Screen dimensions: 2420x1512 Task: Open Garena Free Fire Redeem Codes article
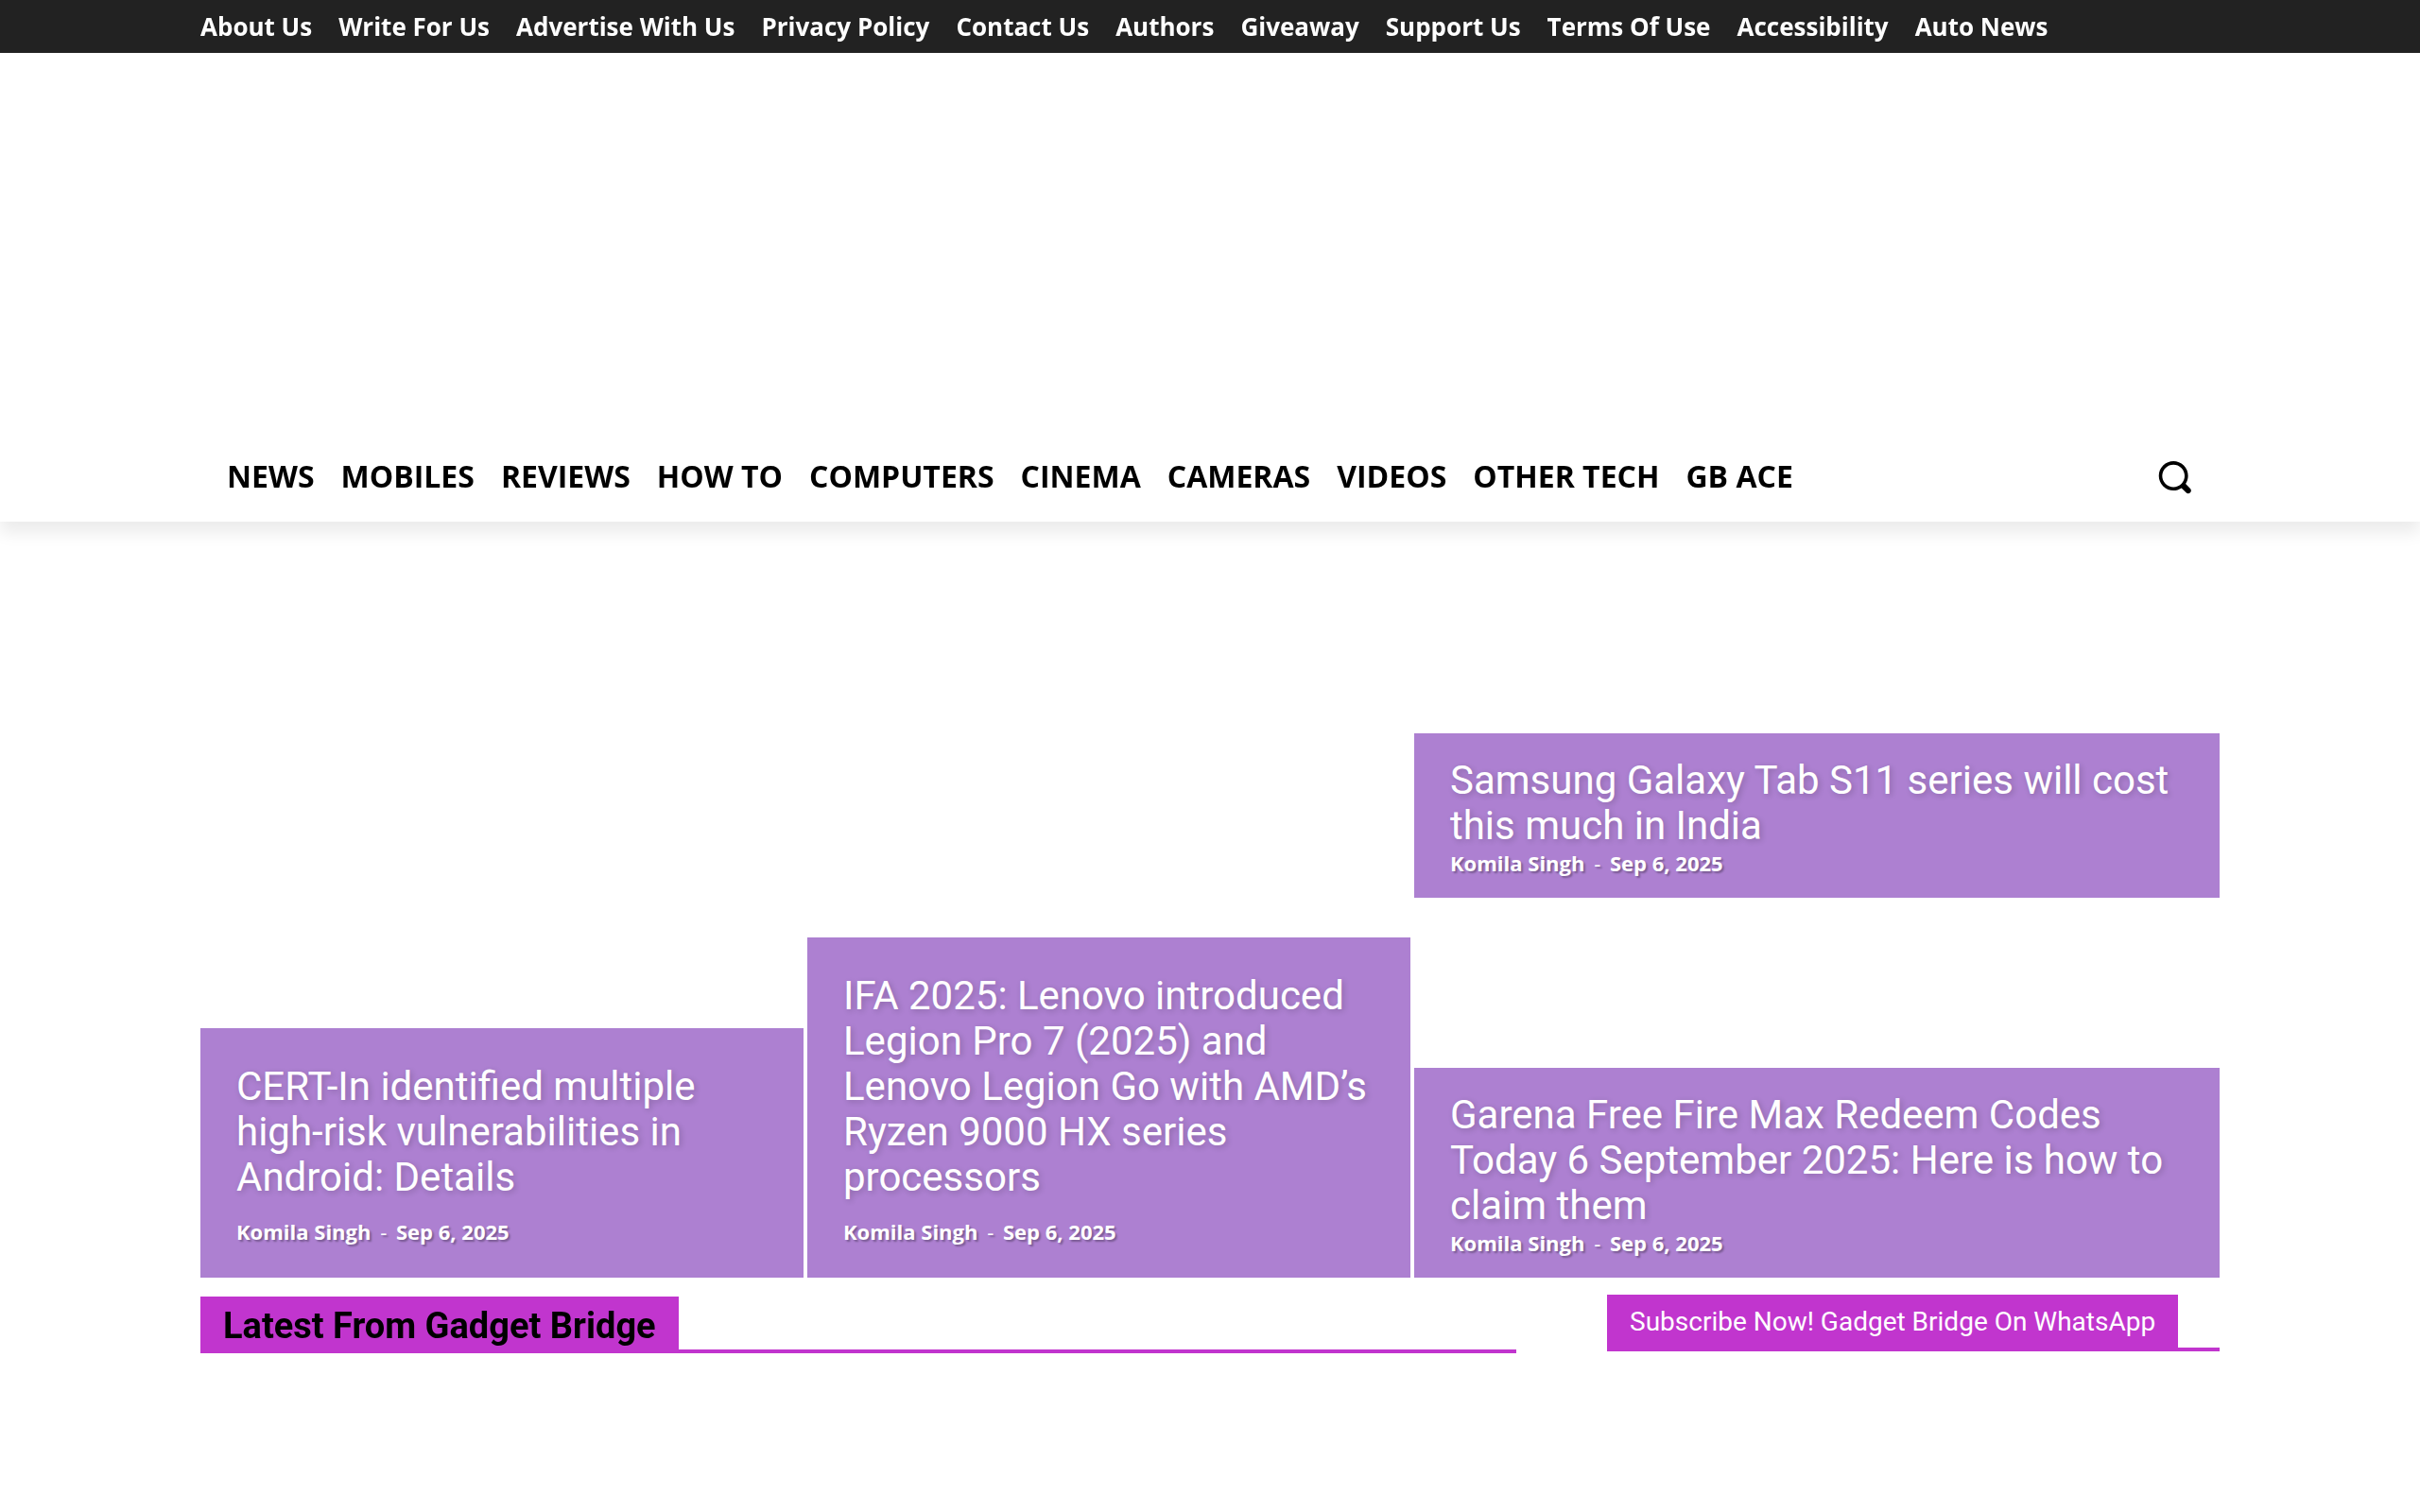[x=1806, y=1160]
